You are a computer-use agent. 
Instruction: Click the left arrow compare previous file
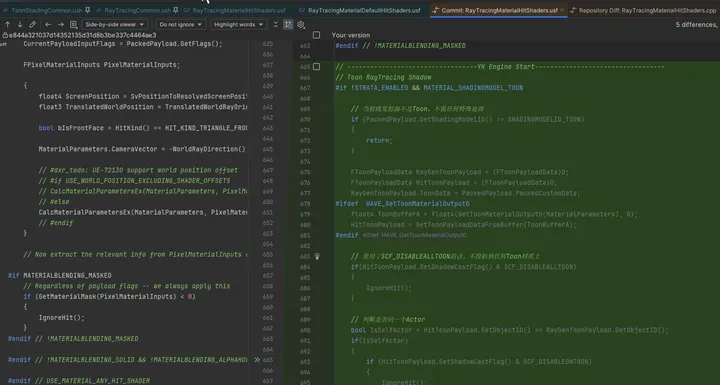48,24
